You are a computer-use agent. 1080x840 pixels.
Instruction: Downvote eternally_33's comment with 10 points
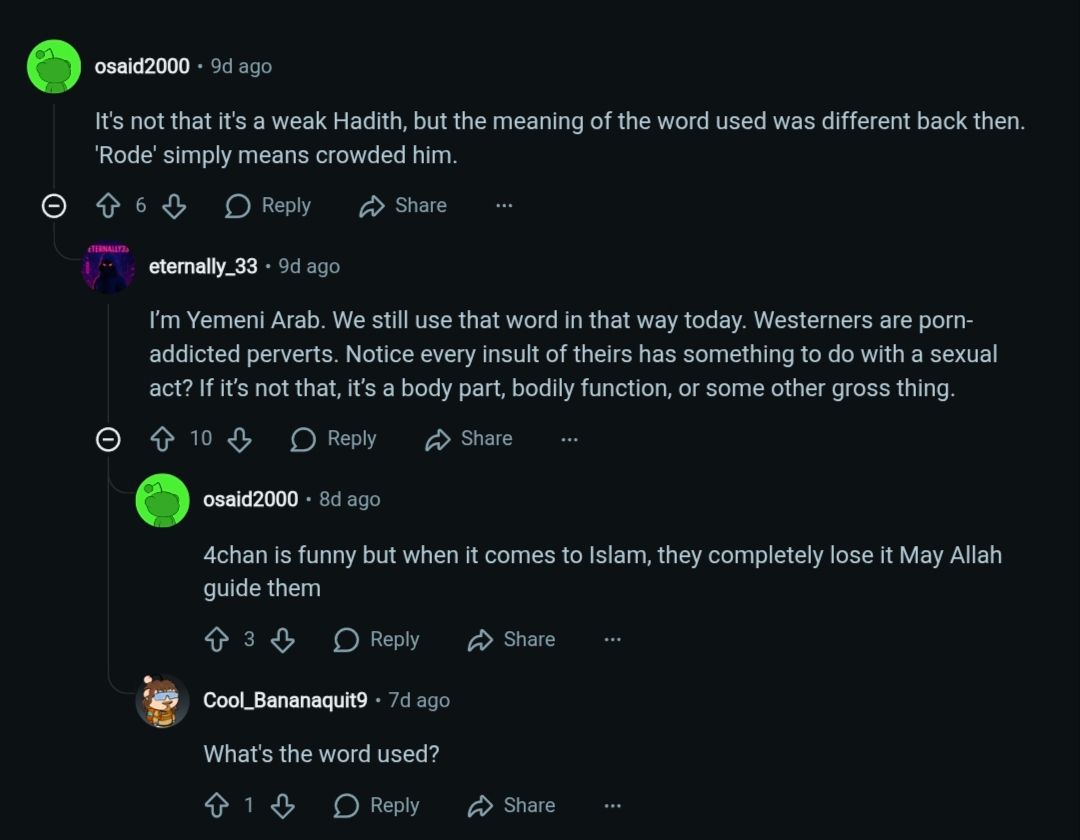click(x=239, y=439)
